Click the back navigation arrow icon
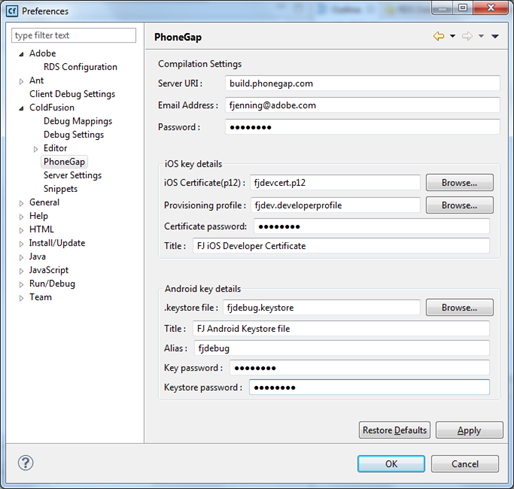 (x=439, y=36)
